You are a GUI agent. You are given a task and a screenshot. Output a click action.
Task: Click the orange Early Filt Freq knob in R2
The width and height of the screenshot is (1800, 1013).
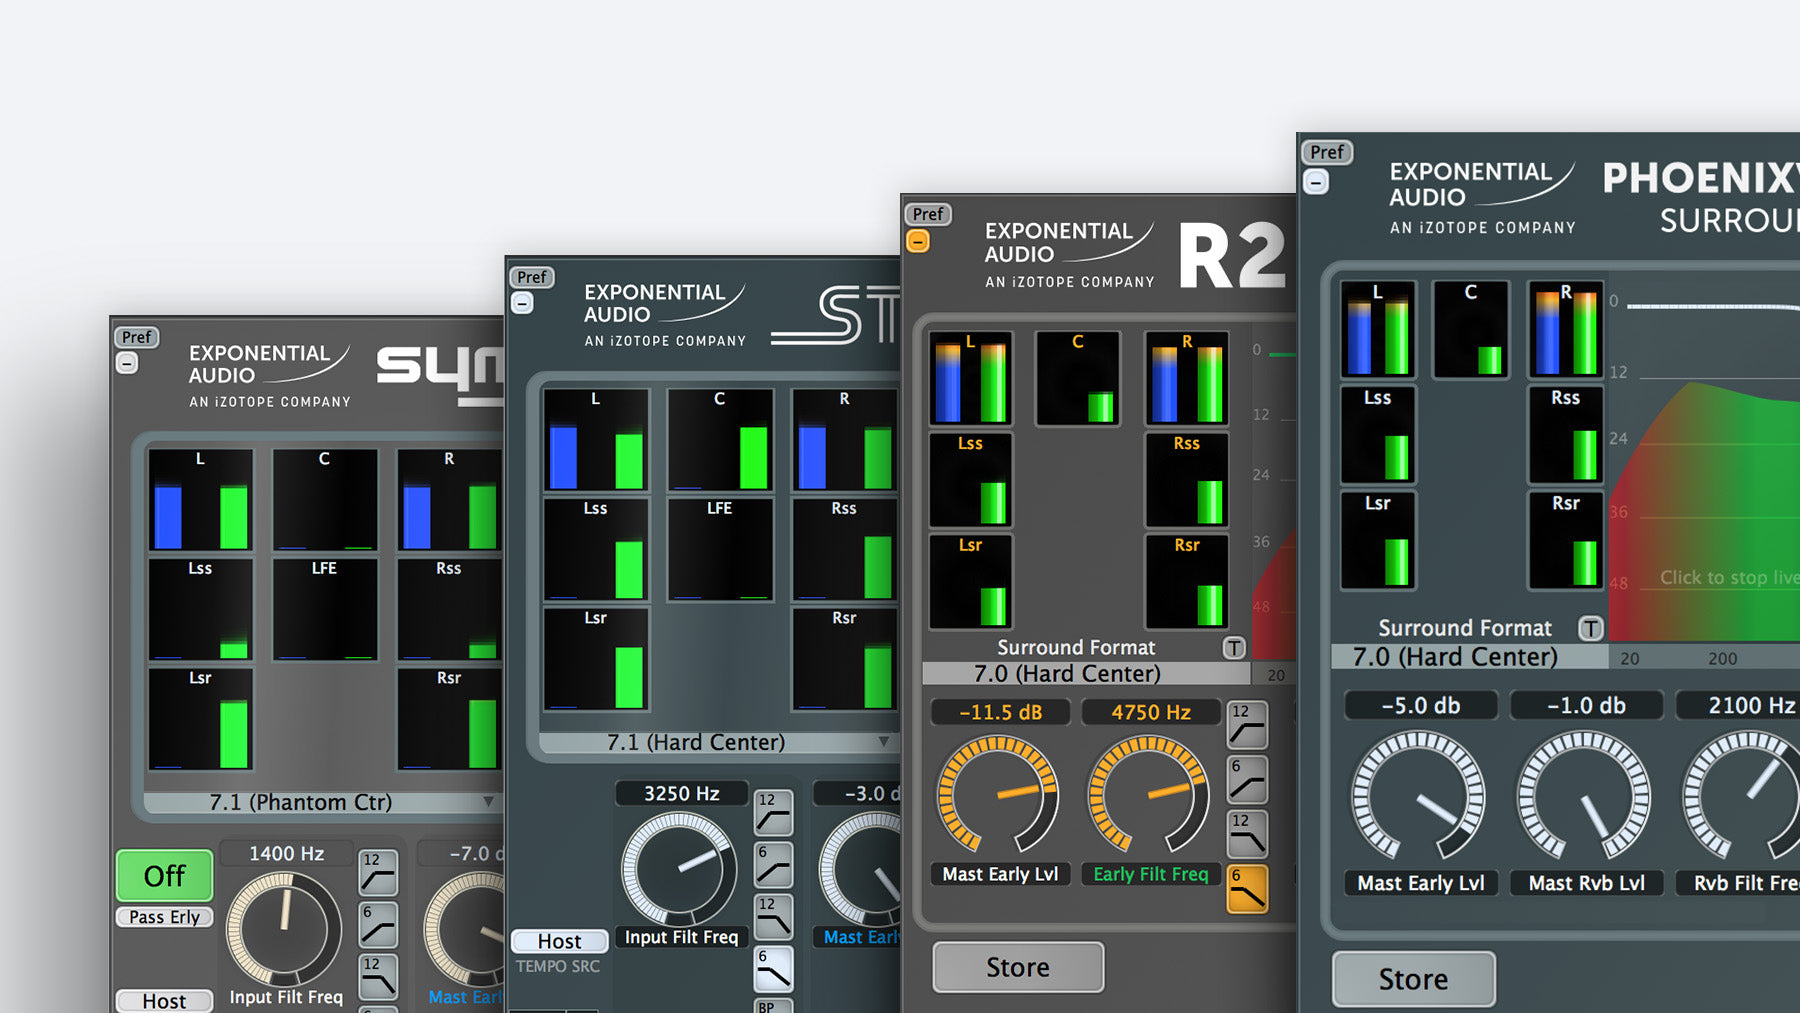1148,795
